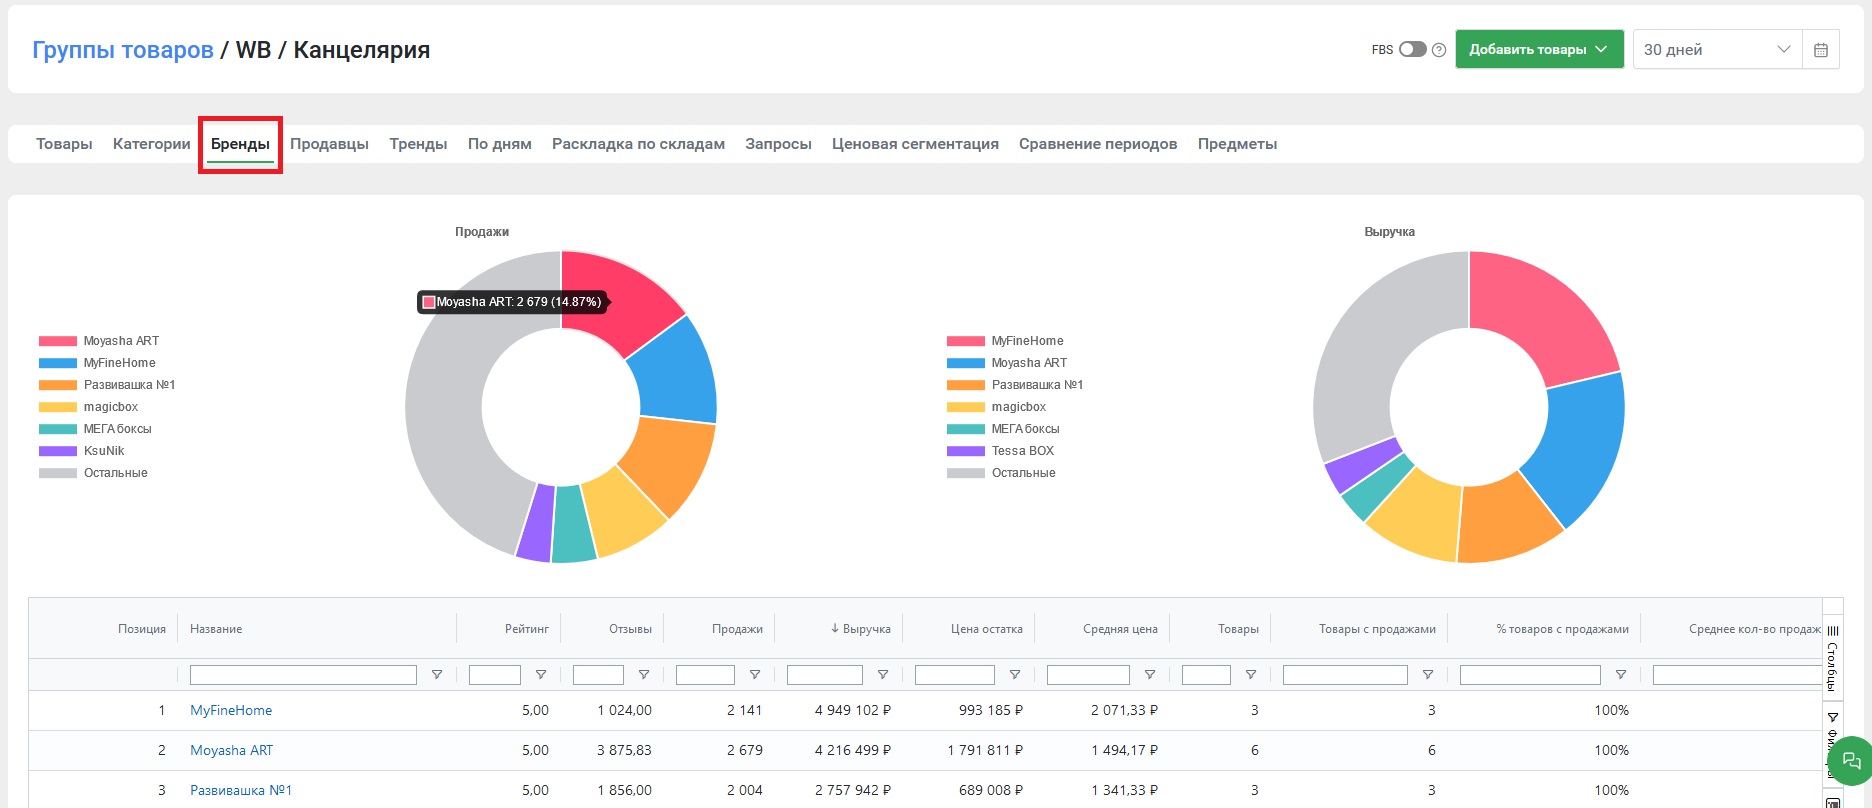Open filter funnel for the Отзывы column
The width and height of the screenshot is (1872, 808).
(644, 675)
